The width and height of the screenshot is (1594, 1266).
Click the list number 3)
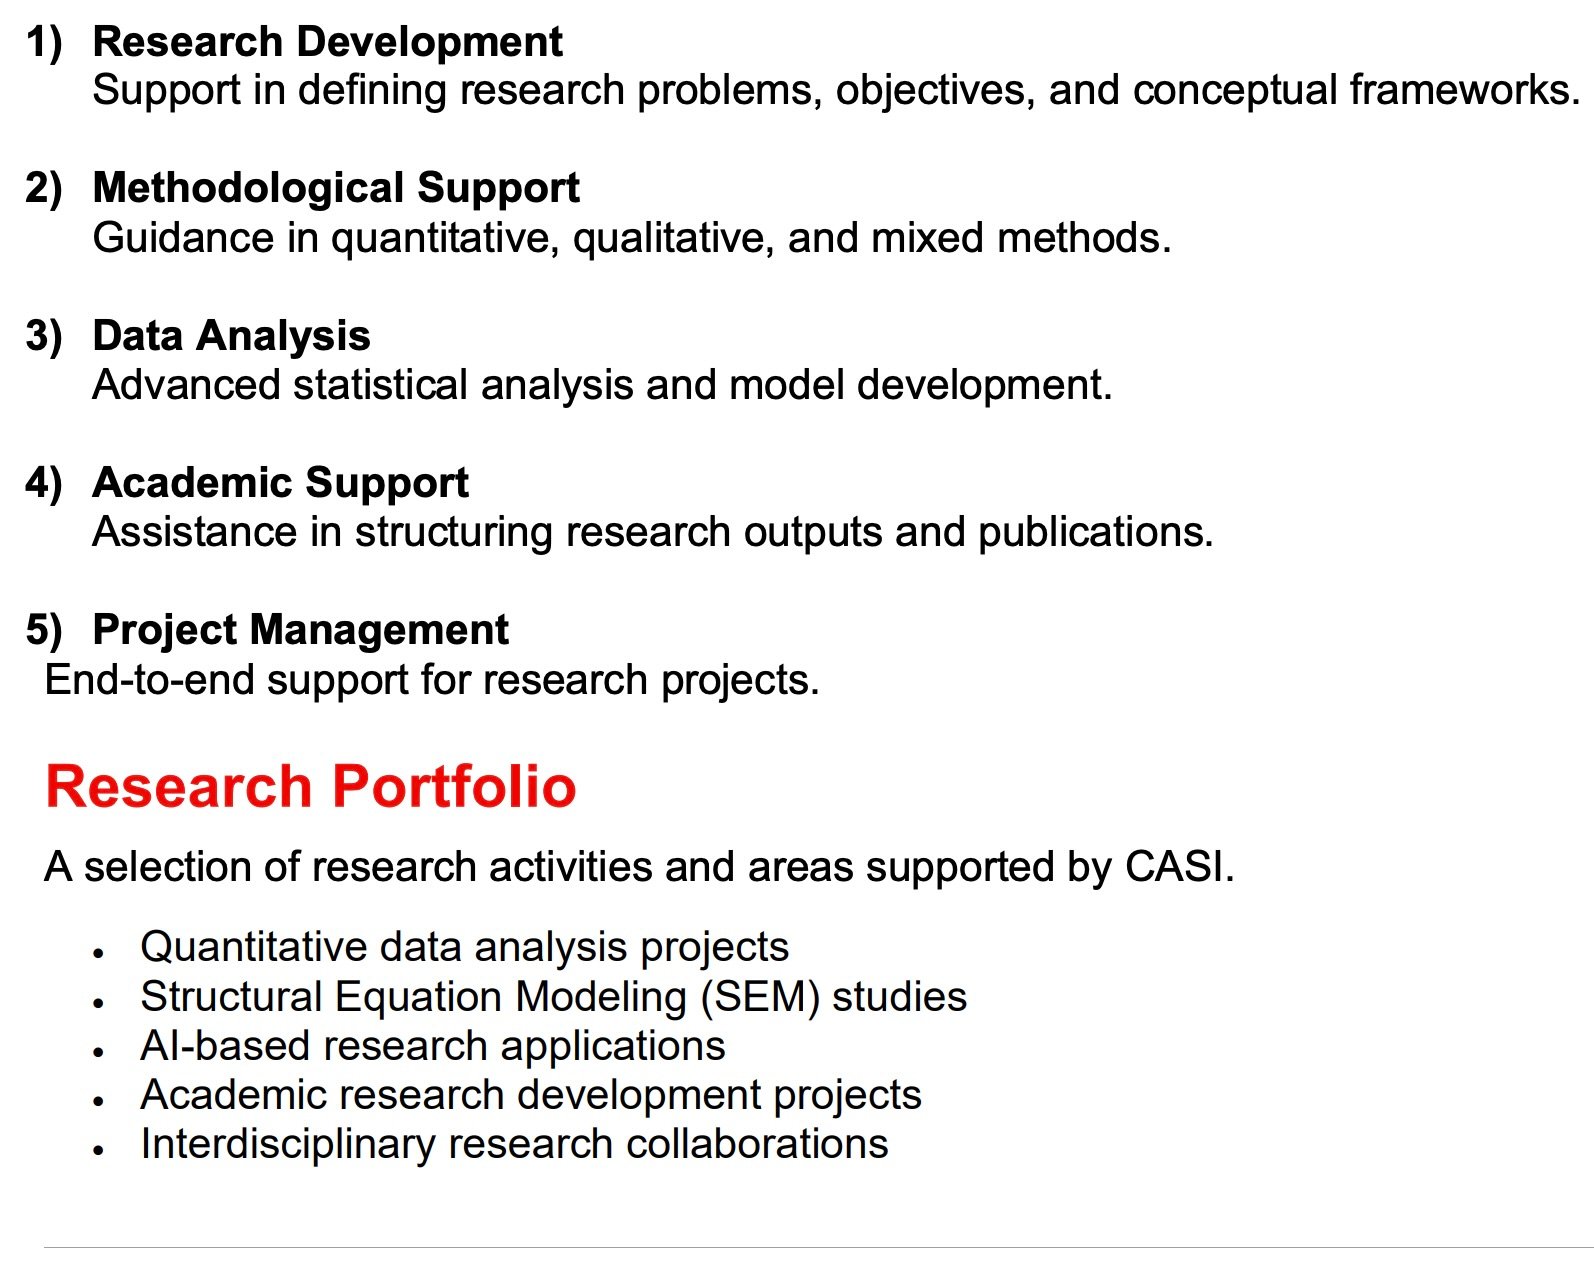44,337
